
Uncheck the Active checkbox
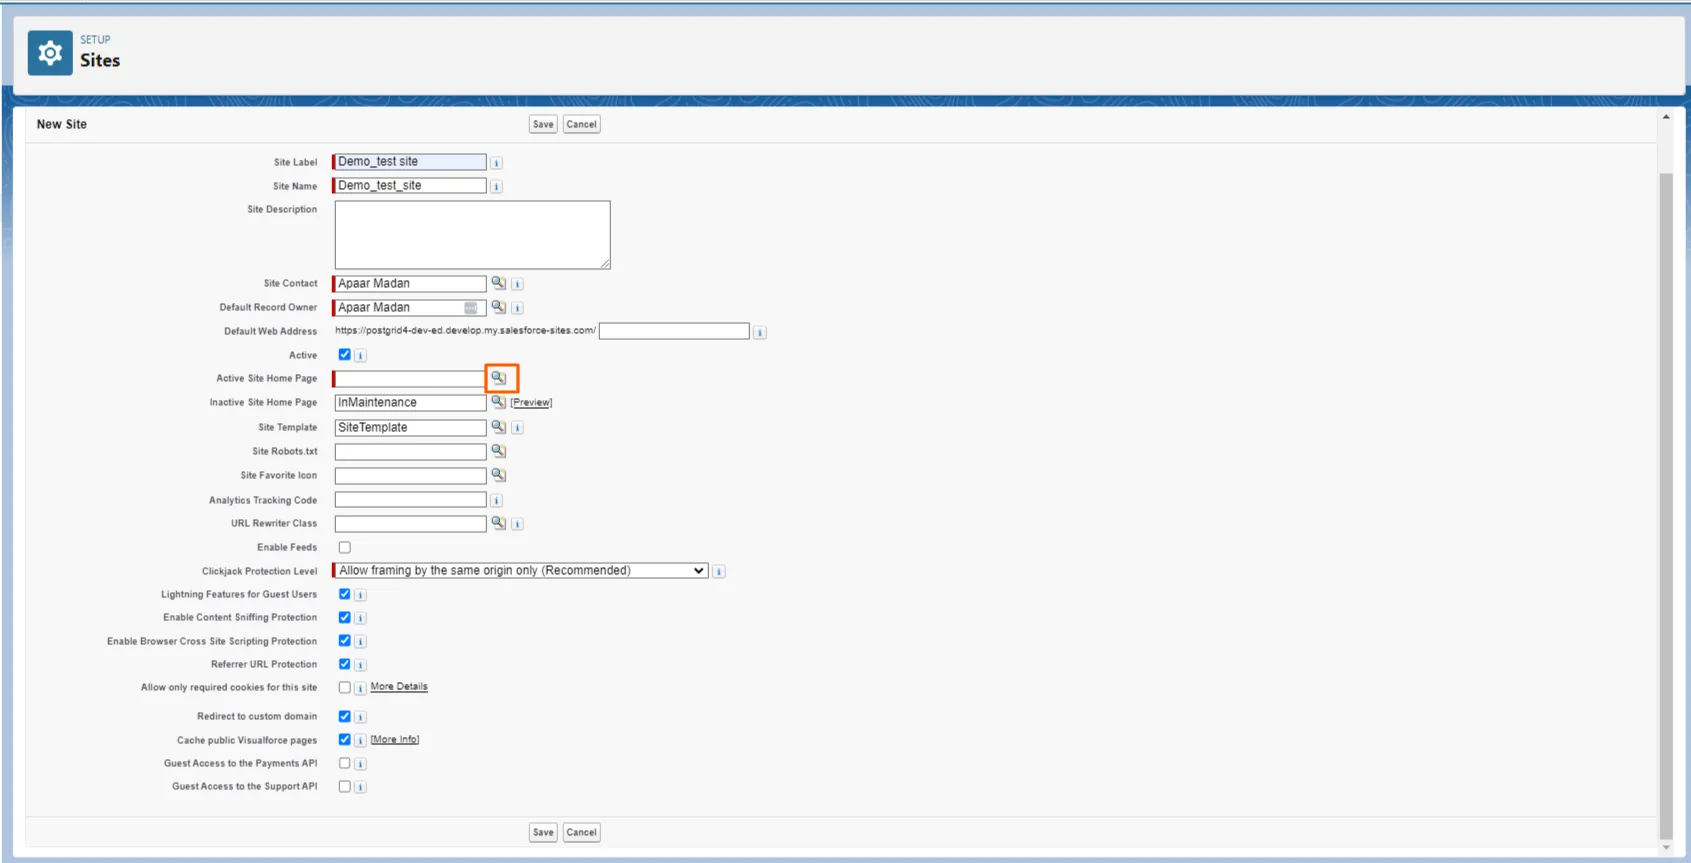coord(345,355)
